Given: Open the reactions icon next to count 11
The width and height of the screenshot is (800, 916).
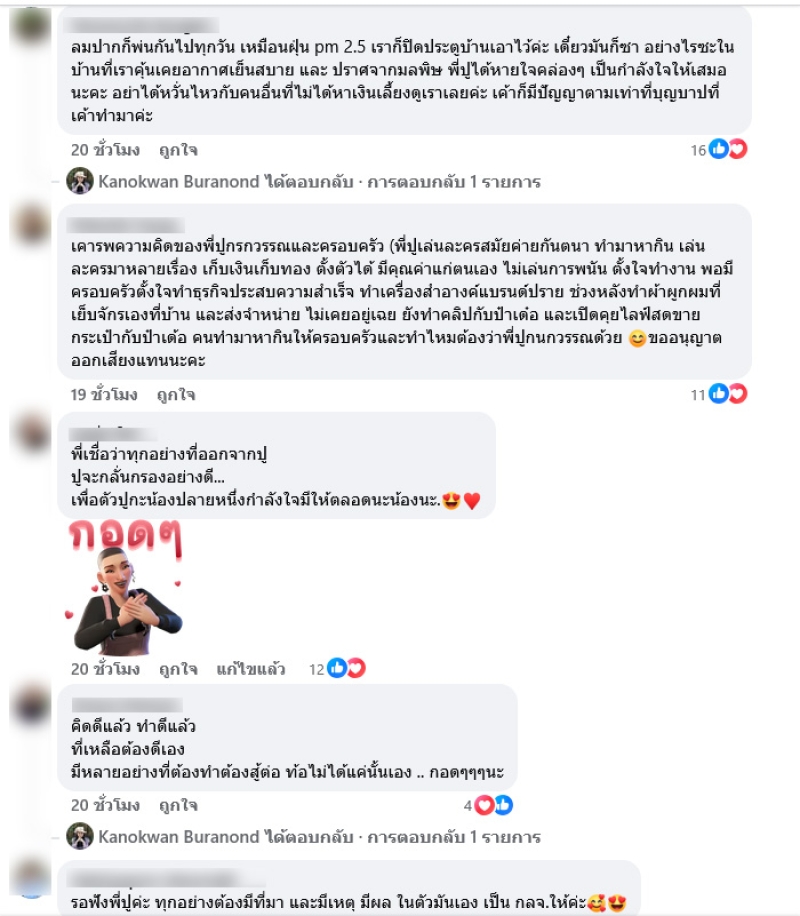Looking at the screenshot, I should 728,394.
